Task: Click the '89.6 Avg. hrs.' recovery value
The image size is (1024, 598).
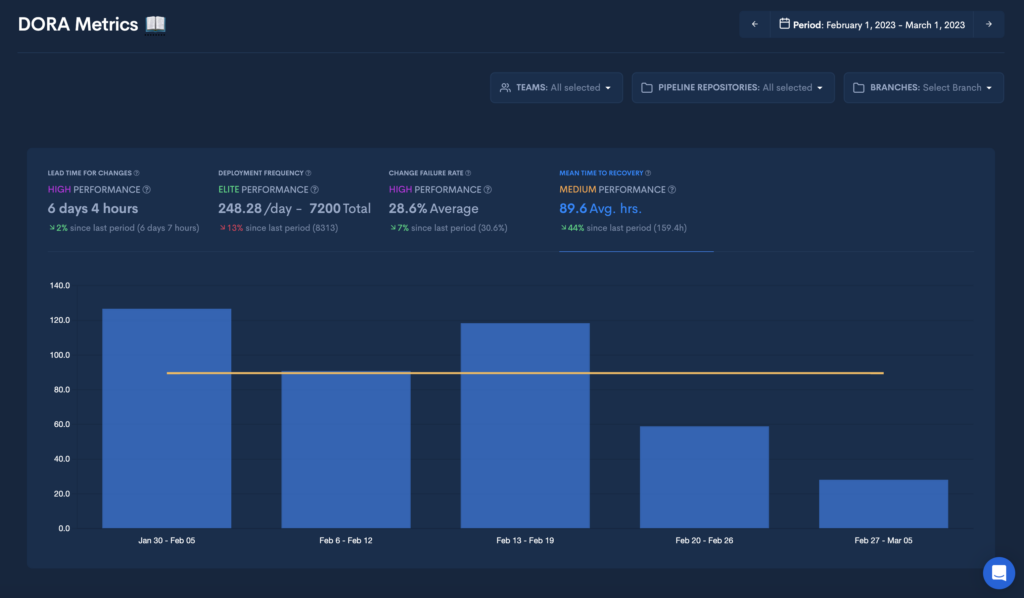Action: click(600, 209)
